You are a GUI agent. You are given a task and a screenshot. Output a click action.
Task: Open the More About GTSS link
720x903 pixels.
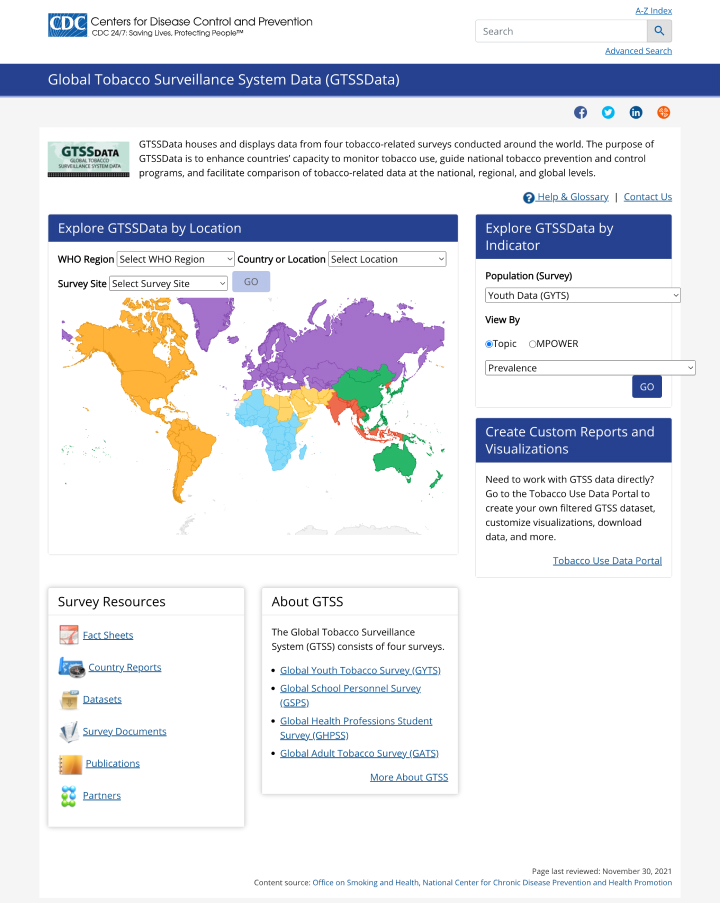click(409, 777)
